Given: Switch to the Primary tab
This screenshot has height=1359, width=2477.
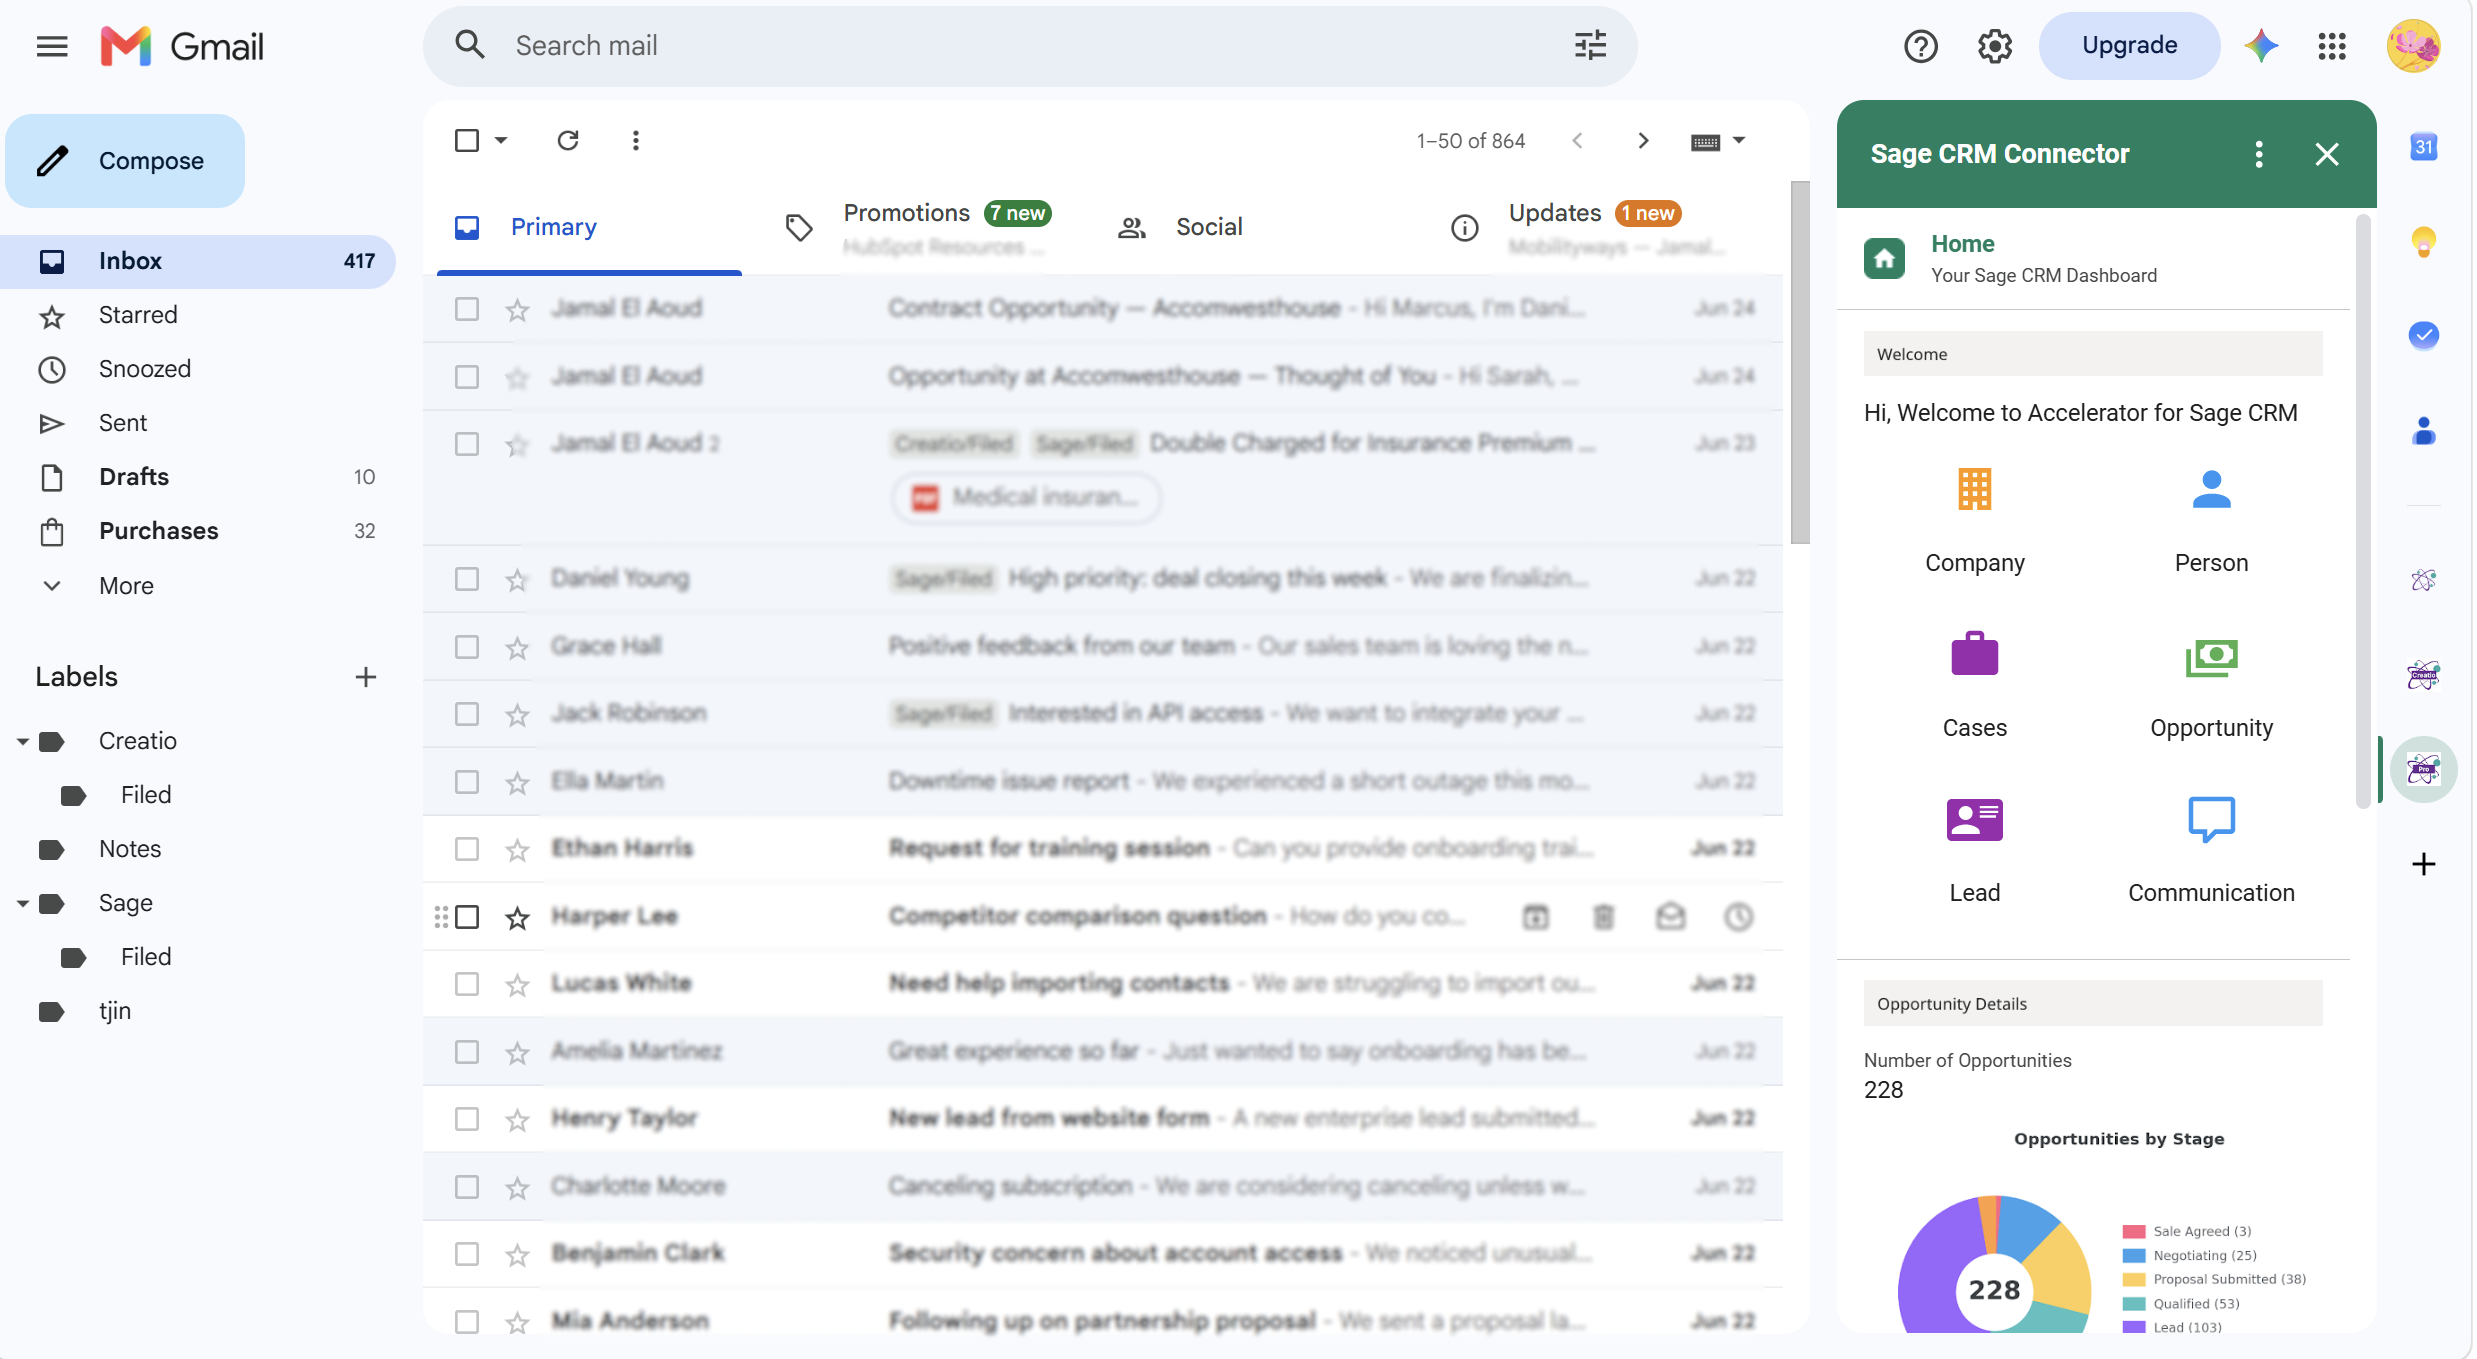Looking at the screenshot, I should point(589,228).
